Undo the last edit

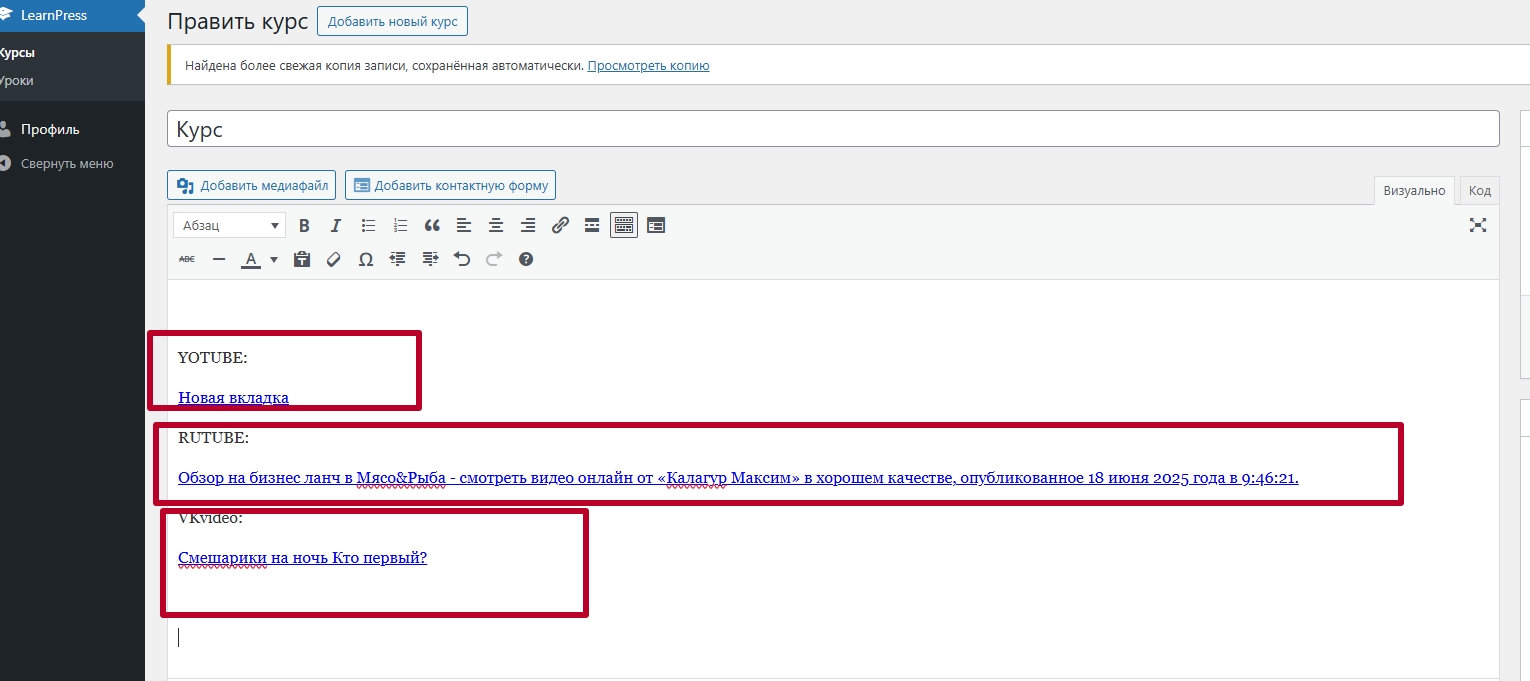click(462, 259)
